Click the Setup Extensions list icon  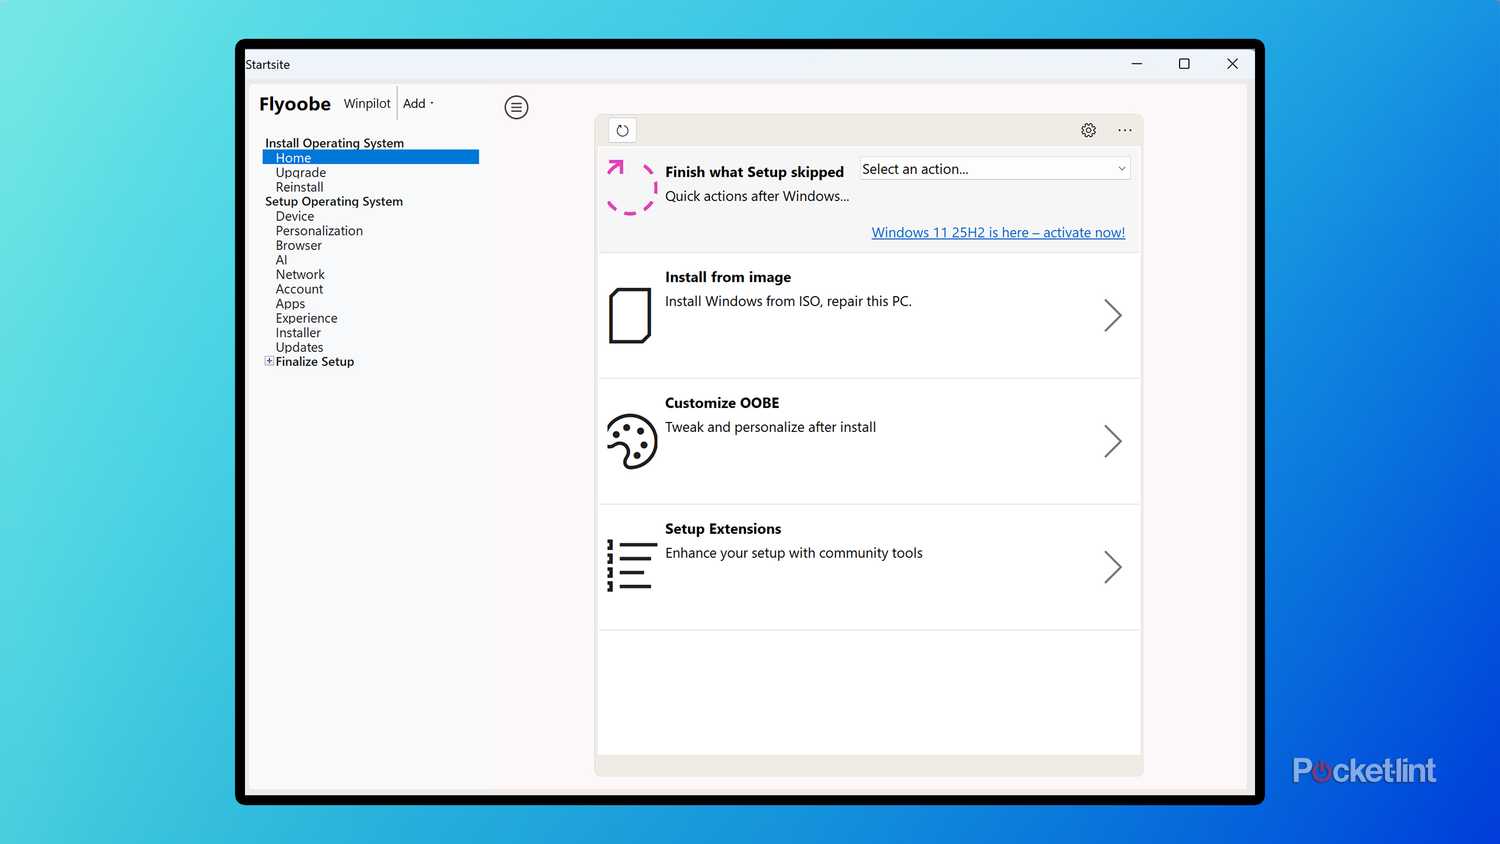coord(631,566)
